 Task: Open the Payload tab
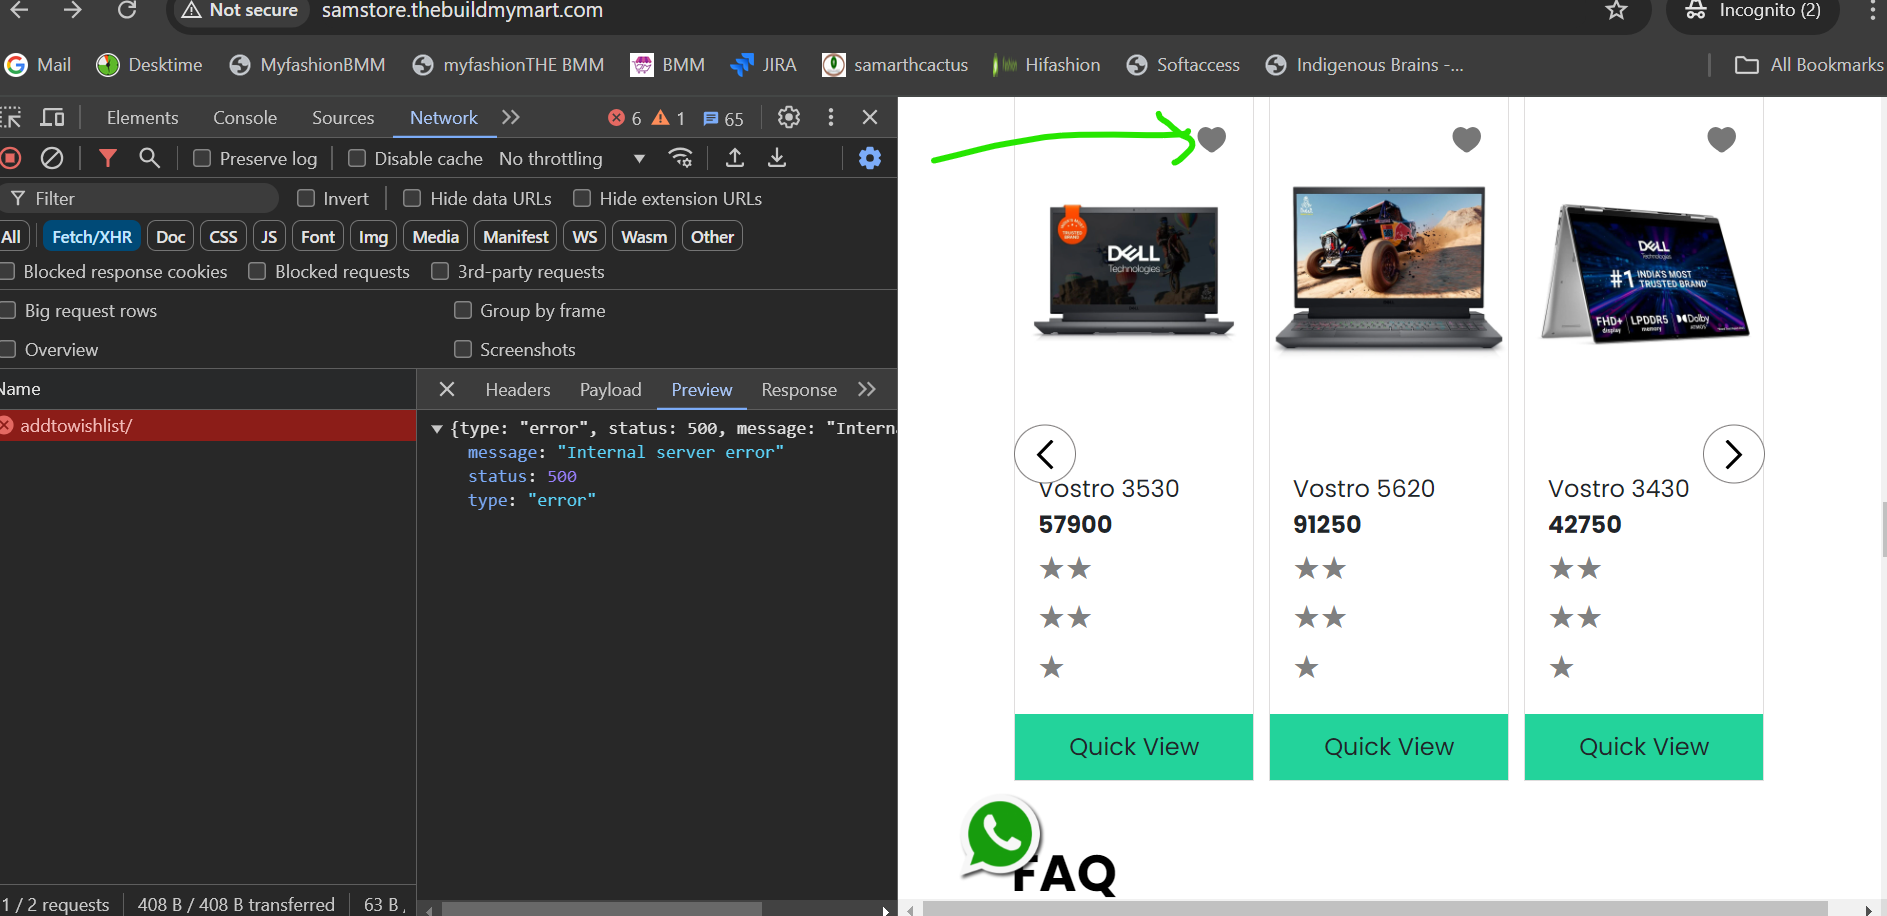pos(611,389)
